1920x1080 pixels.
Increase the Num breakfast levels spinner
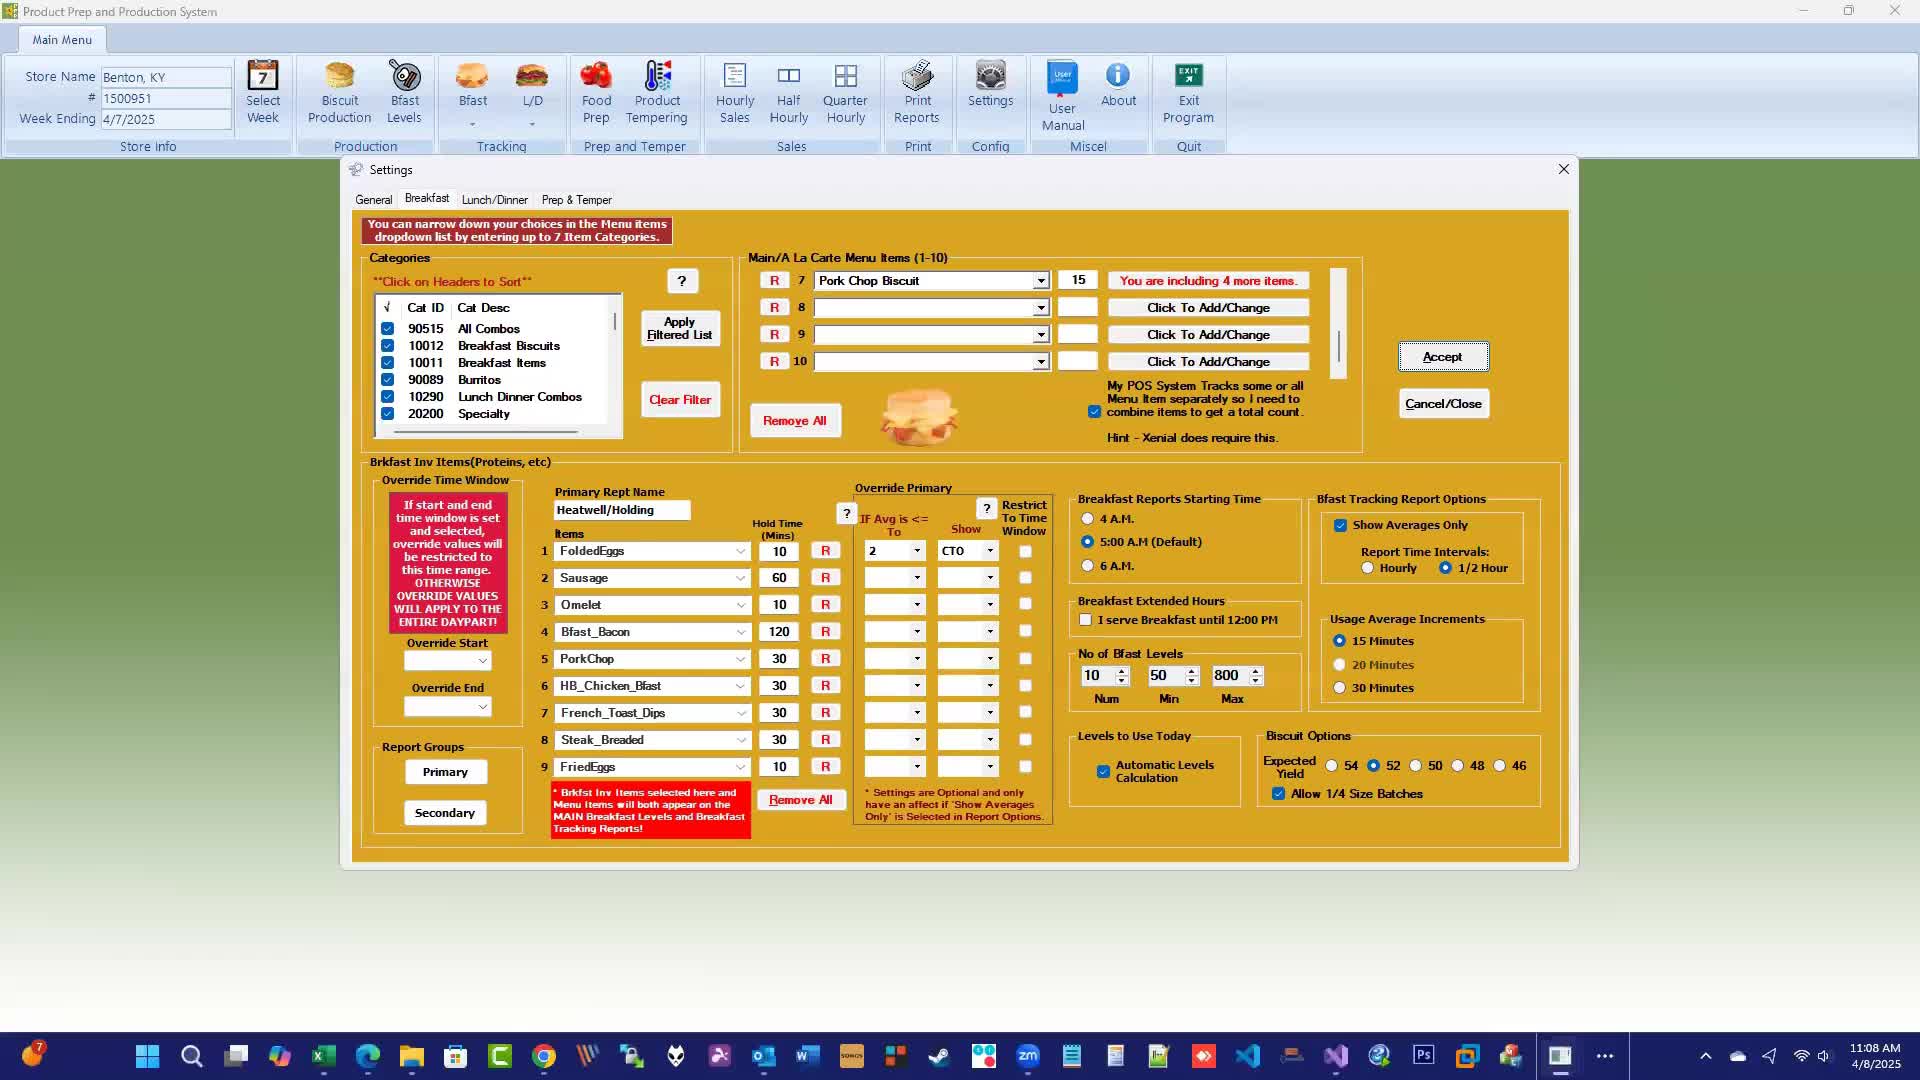coord(1122,671)
